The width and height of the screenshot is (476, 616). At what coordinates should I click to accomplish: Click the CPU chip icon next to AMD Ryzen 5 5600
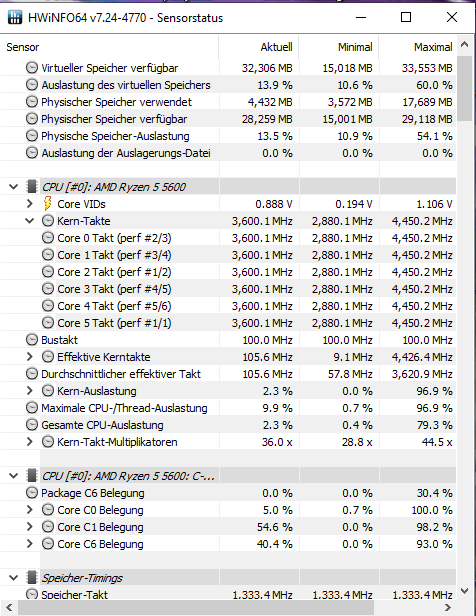click(32, 187)
